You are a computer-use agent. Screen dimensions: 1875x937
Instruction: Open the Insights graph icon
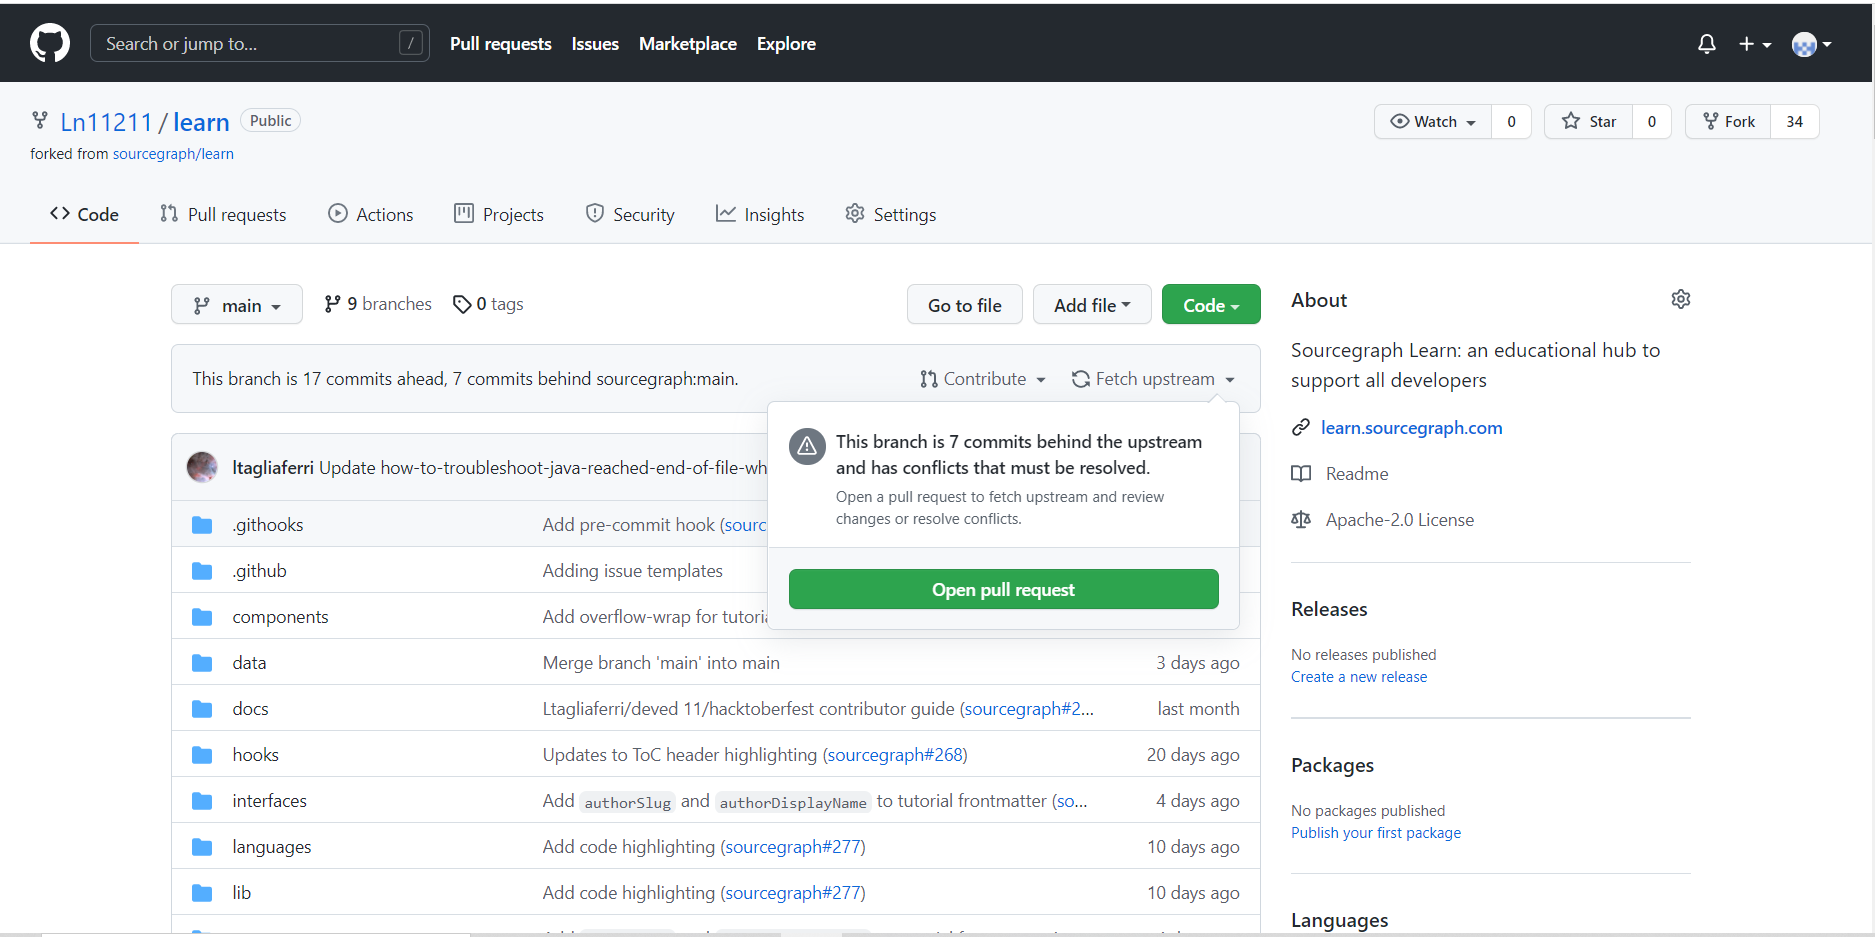click(x=725, y=213)
